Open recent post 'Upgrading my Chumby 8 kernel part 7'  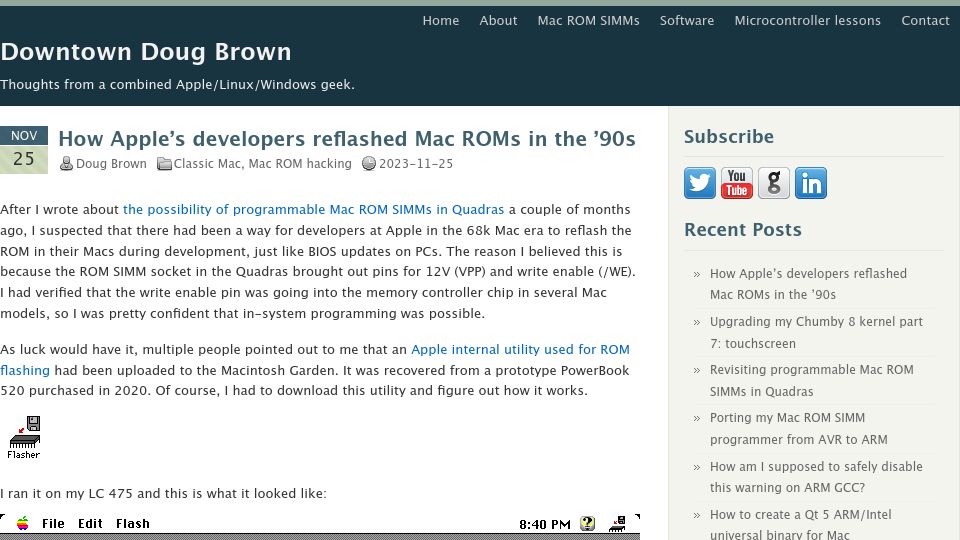coord(816,332)
